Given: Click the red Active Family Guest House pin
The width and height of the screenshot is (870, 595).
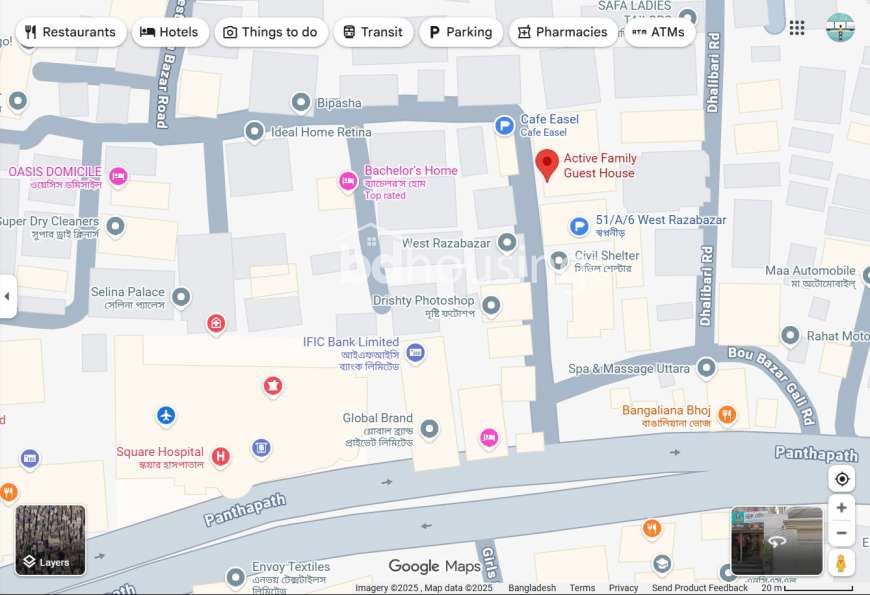Looking at the screenshot, I should [547, 165].
